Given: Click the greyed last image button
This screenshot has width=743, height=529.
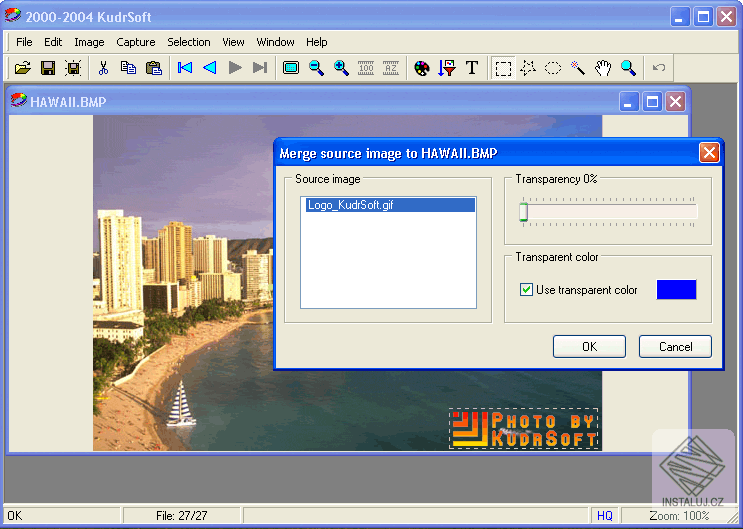Looking at the screenshot, I should [260, 68].
